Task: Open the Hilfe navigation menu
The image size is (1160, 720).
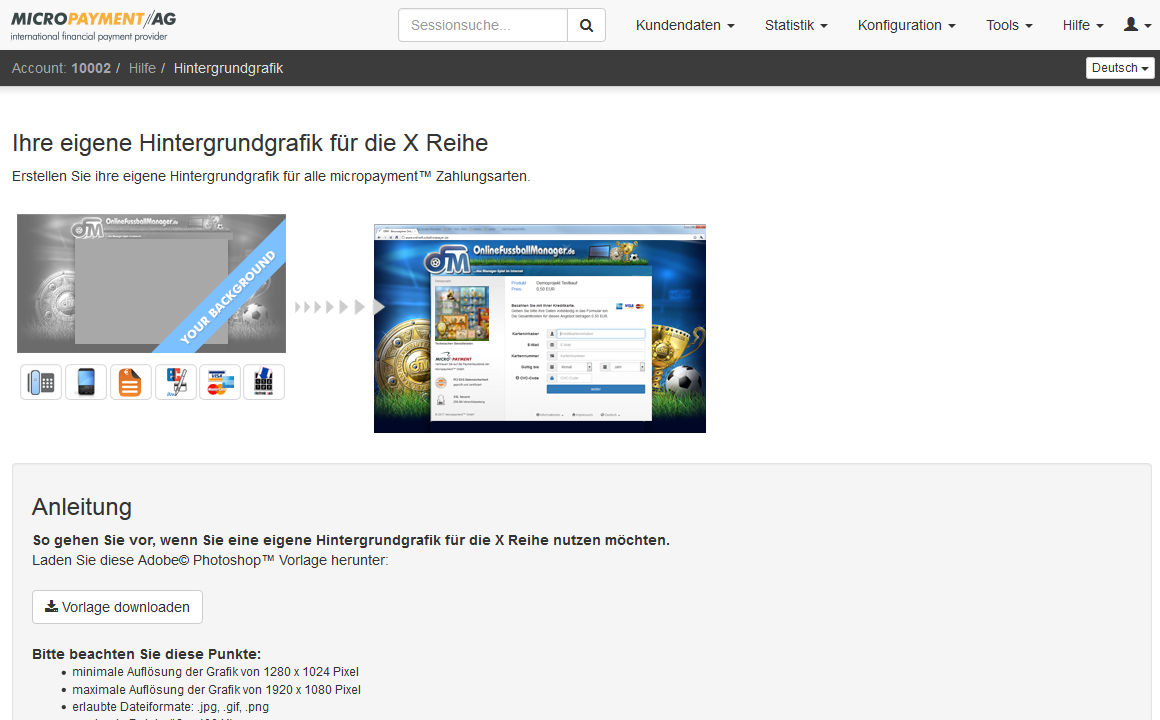Action: click(1083, 25)
